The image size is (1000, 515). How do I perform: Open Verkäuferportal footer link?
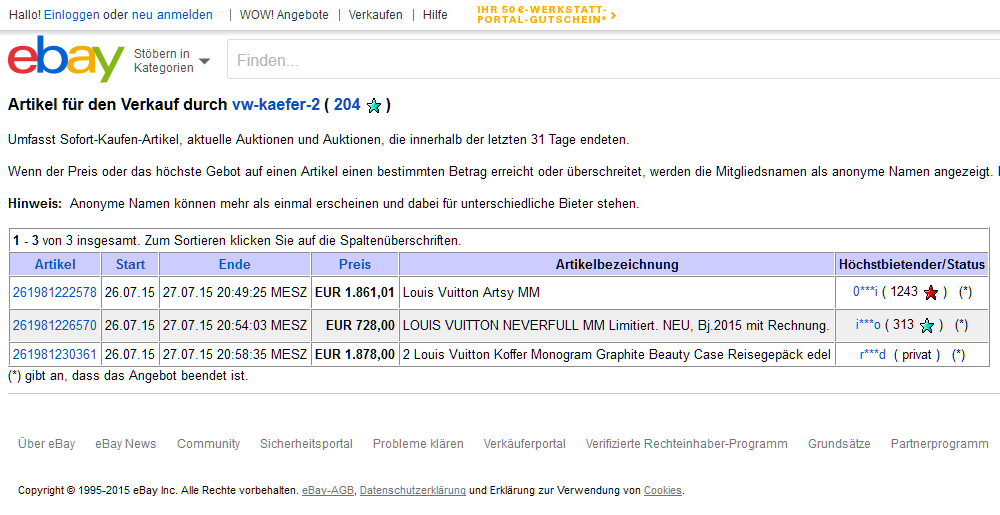click(524, 444)
